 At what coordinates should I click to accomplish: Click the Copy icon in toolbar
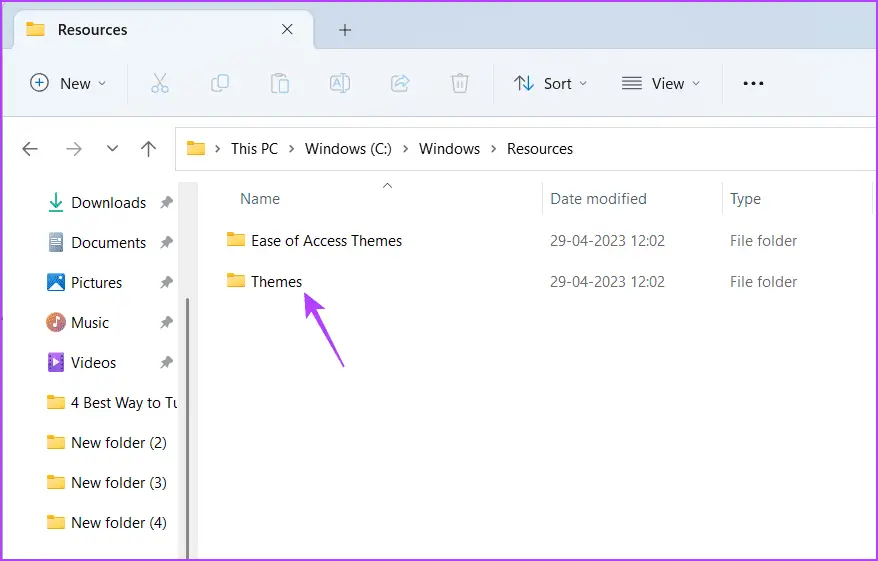[x=220, y=83]
